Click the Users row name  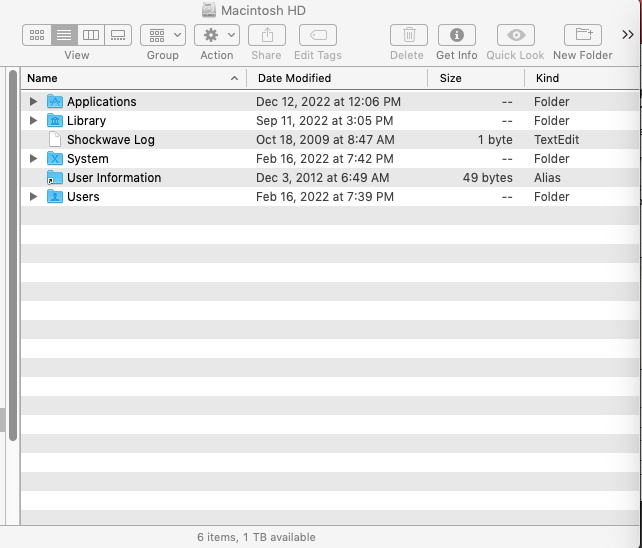83,197
